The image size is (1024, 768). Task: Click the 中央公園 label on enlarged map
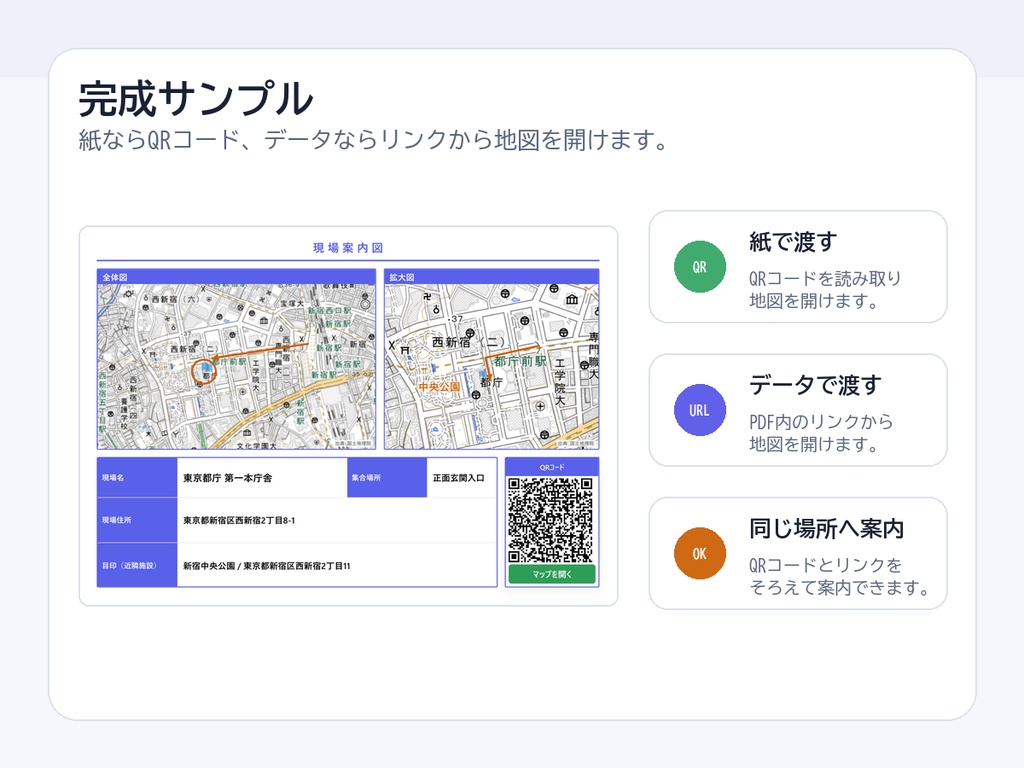point(439,387)
